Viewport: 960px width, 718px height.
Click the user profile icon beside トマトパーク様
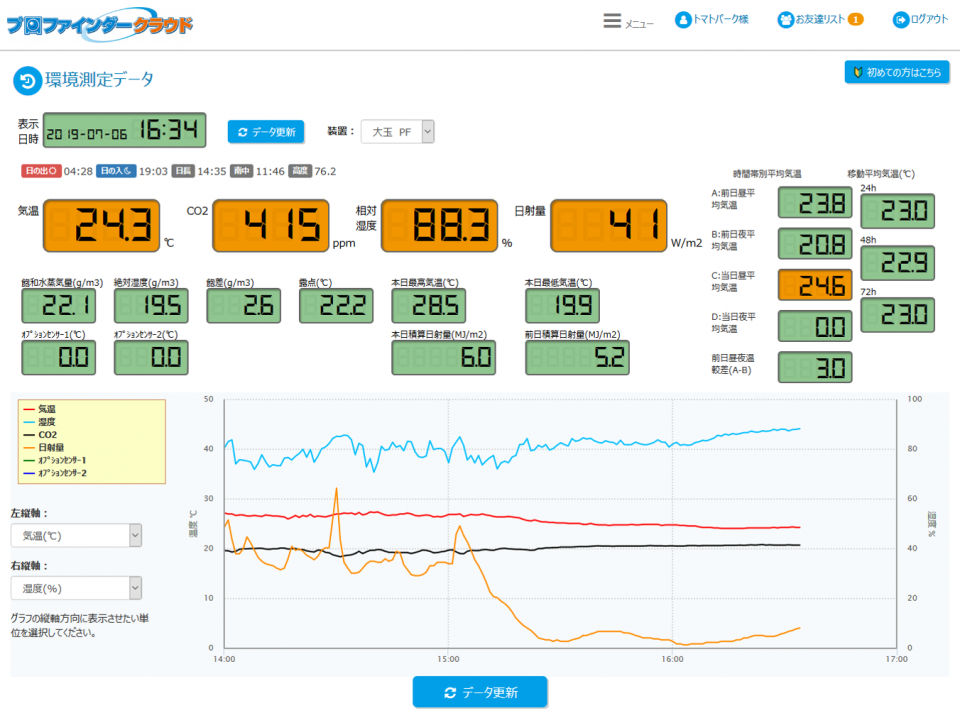click(x=683, y=19)
